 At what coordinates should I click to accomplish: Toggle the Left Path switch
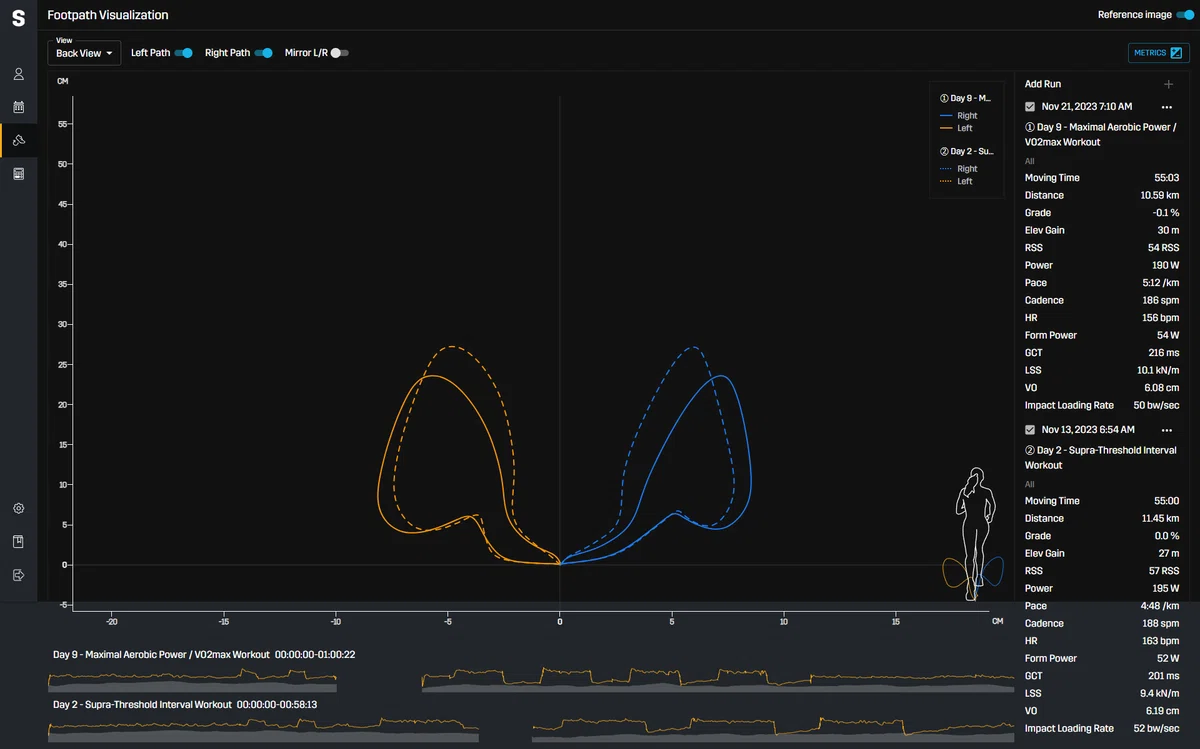184,53
